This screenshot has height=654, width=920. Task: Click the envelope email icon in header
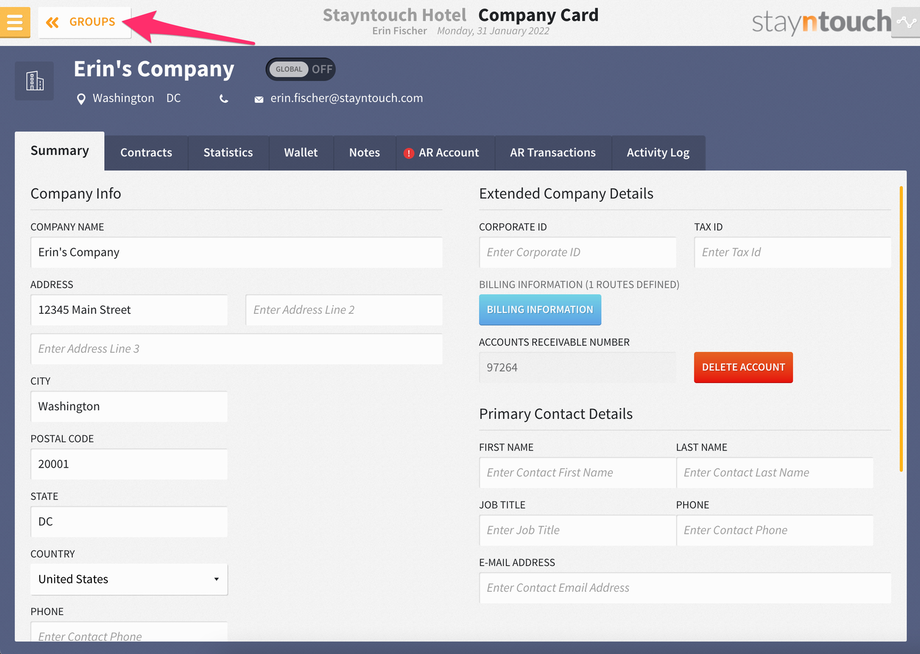[259, 99]
